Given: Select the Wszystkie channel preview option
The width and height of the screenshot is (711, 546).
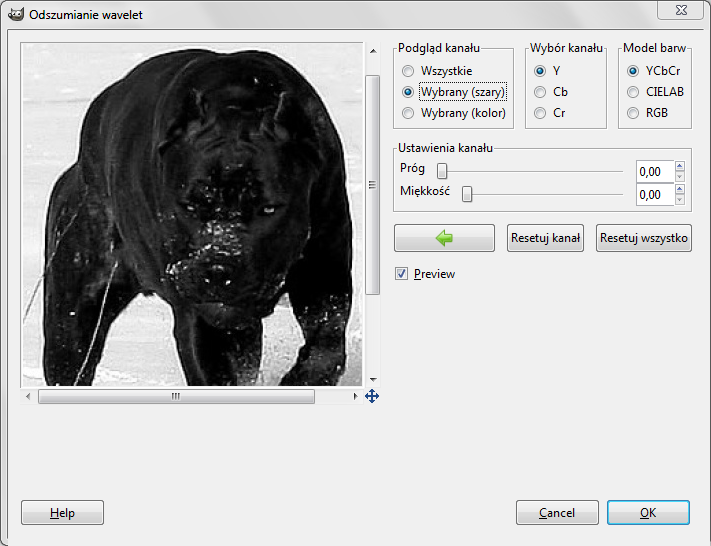Looking at the screenshot, I should 408,71.
